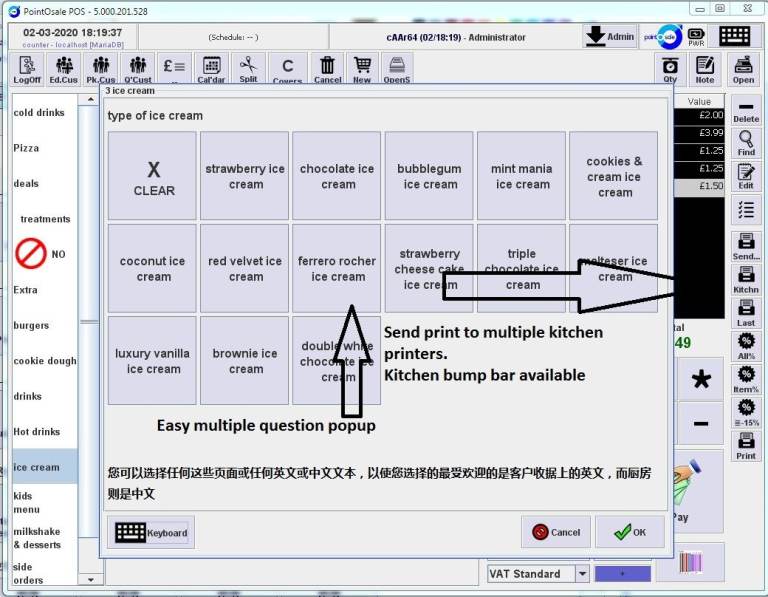Screen dimensions: 768x597
Task: Open the Admin dropdown at top
Action: click(x=610, y=36)
